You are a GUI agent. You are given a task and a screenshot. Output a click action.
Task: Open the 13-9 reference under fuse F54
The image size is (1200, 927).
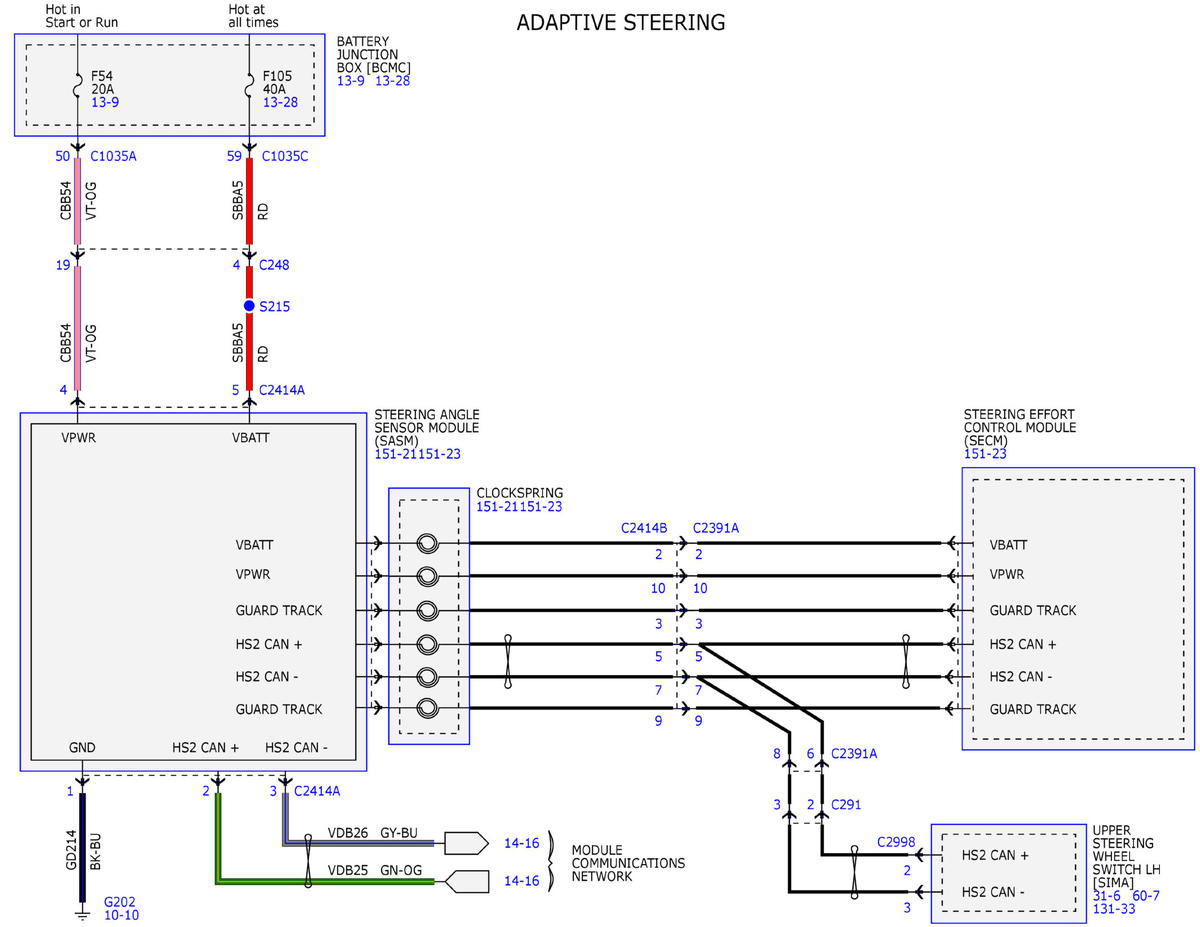pyautogui.click(x=105, y=103)
